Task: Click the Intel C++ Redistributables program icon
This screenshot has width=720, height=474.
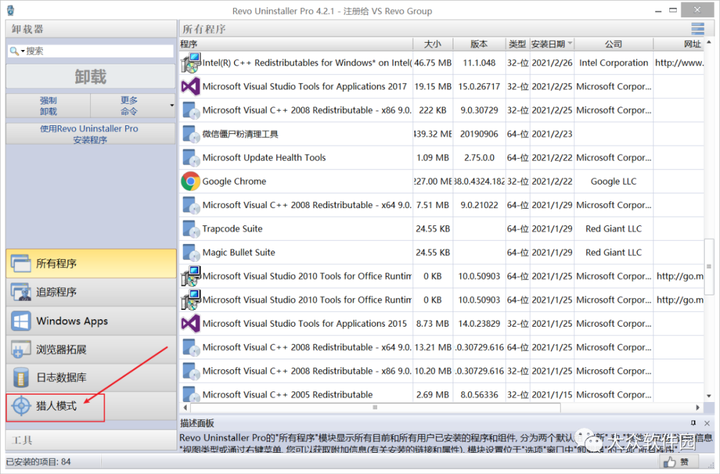Action: click(191, 62)
